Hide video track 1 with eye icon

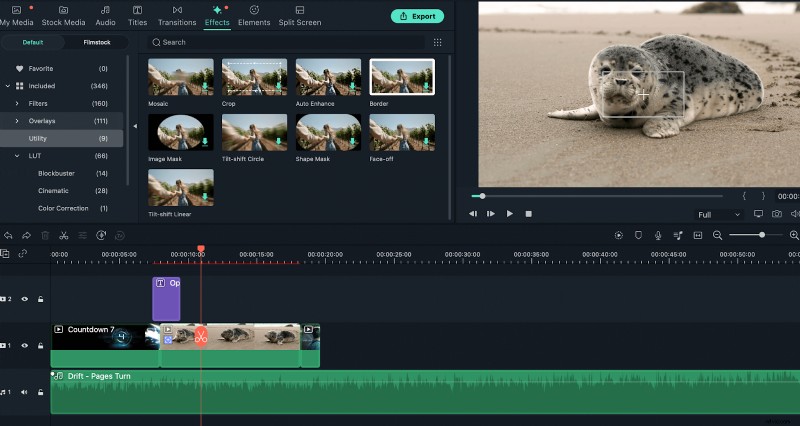point(24,345)
